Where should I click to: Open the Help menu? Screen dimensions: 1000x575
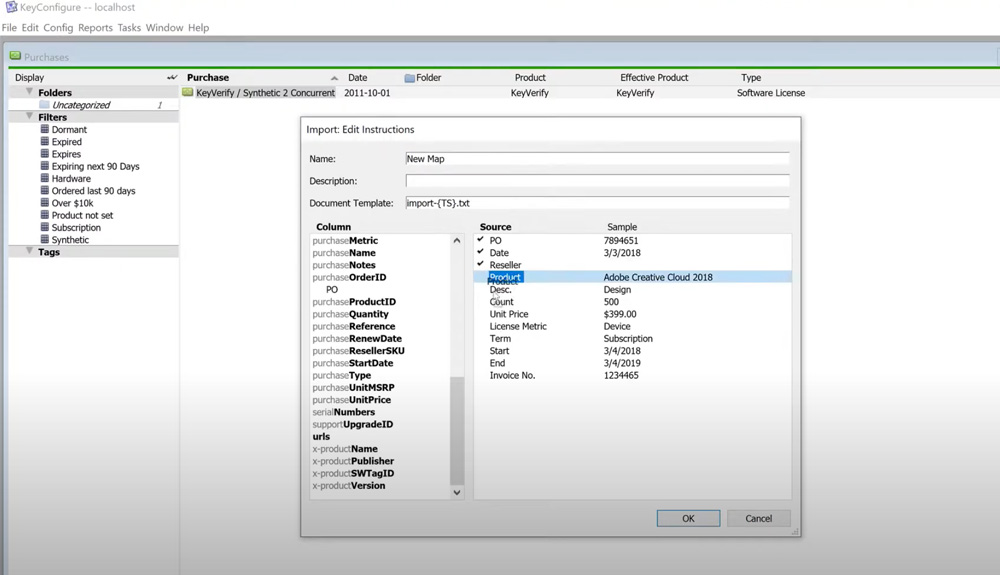tap(198, 27)
